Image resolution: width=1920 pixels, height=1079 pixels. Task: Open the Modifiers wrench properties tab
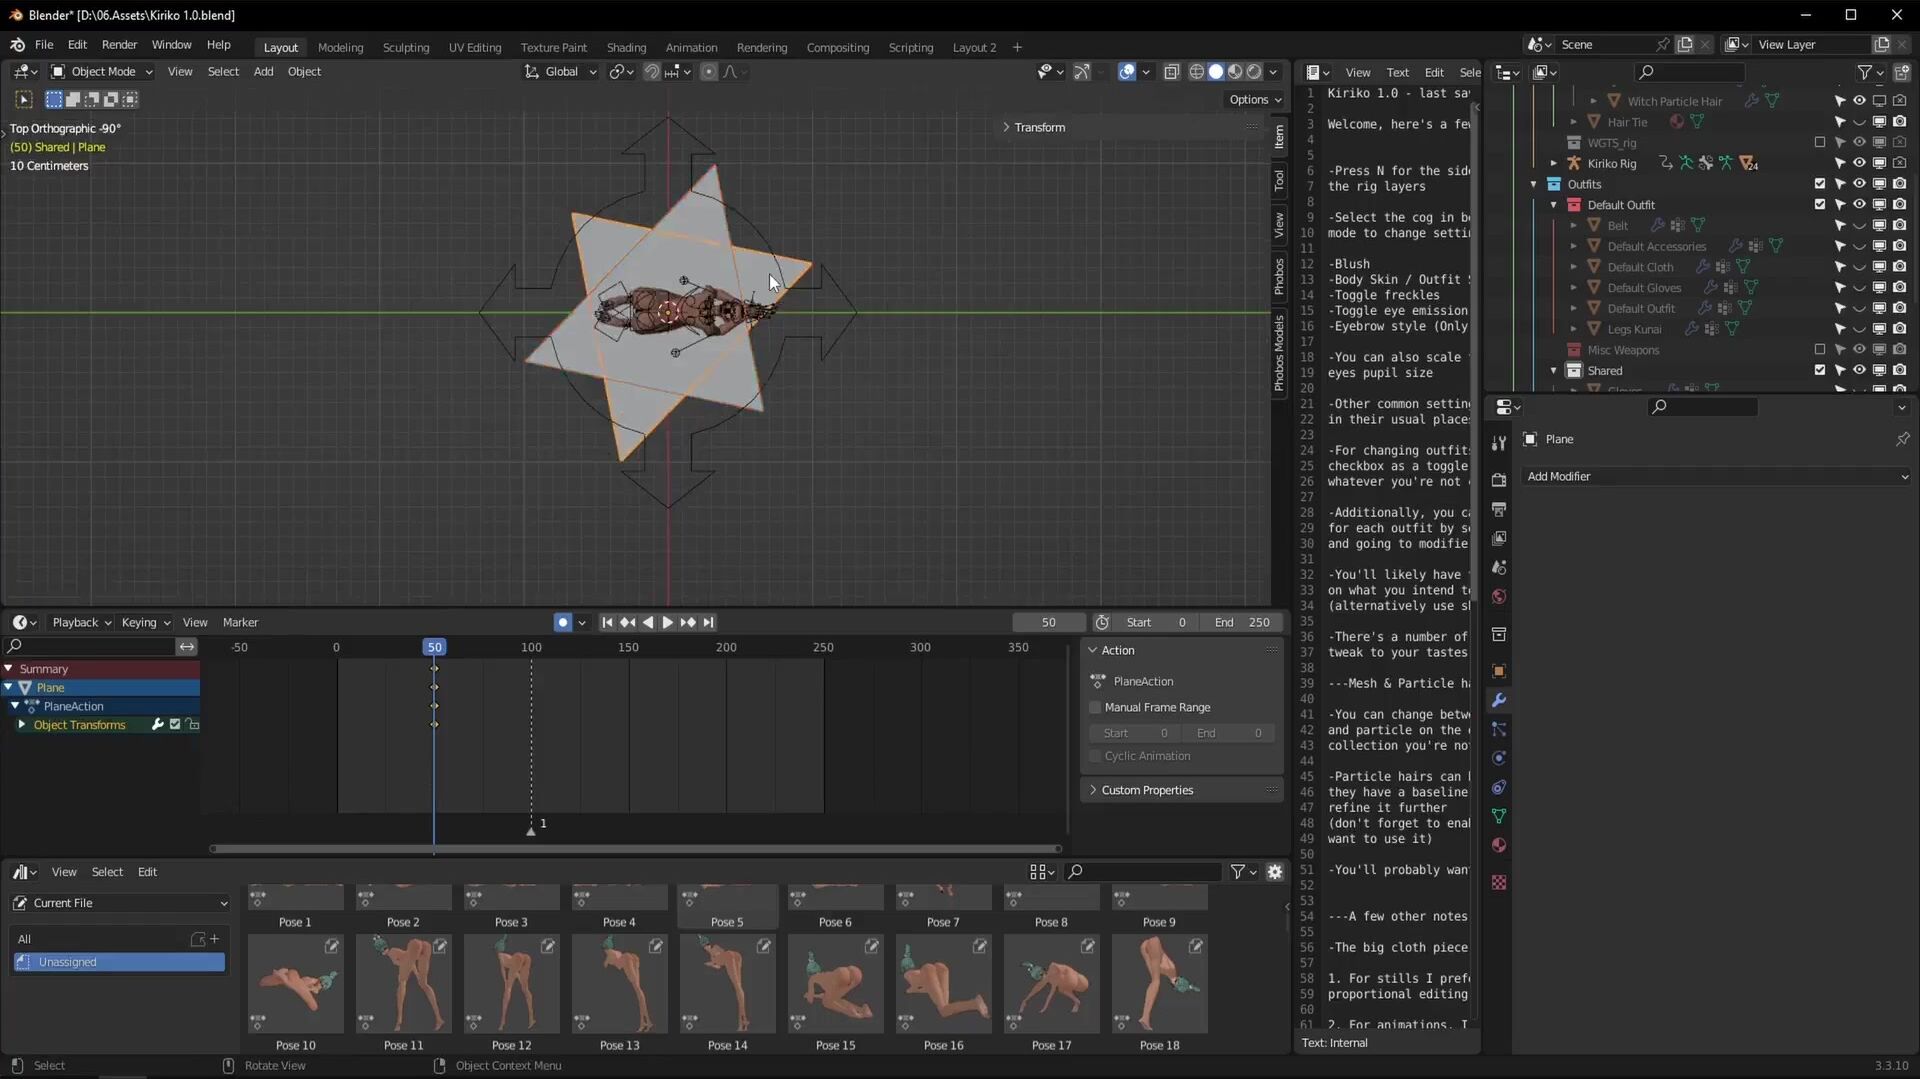tap(1498, 700)
